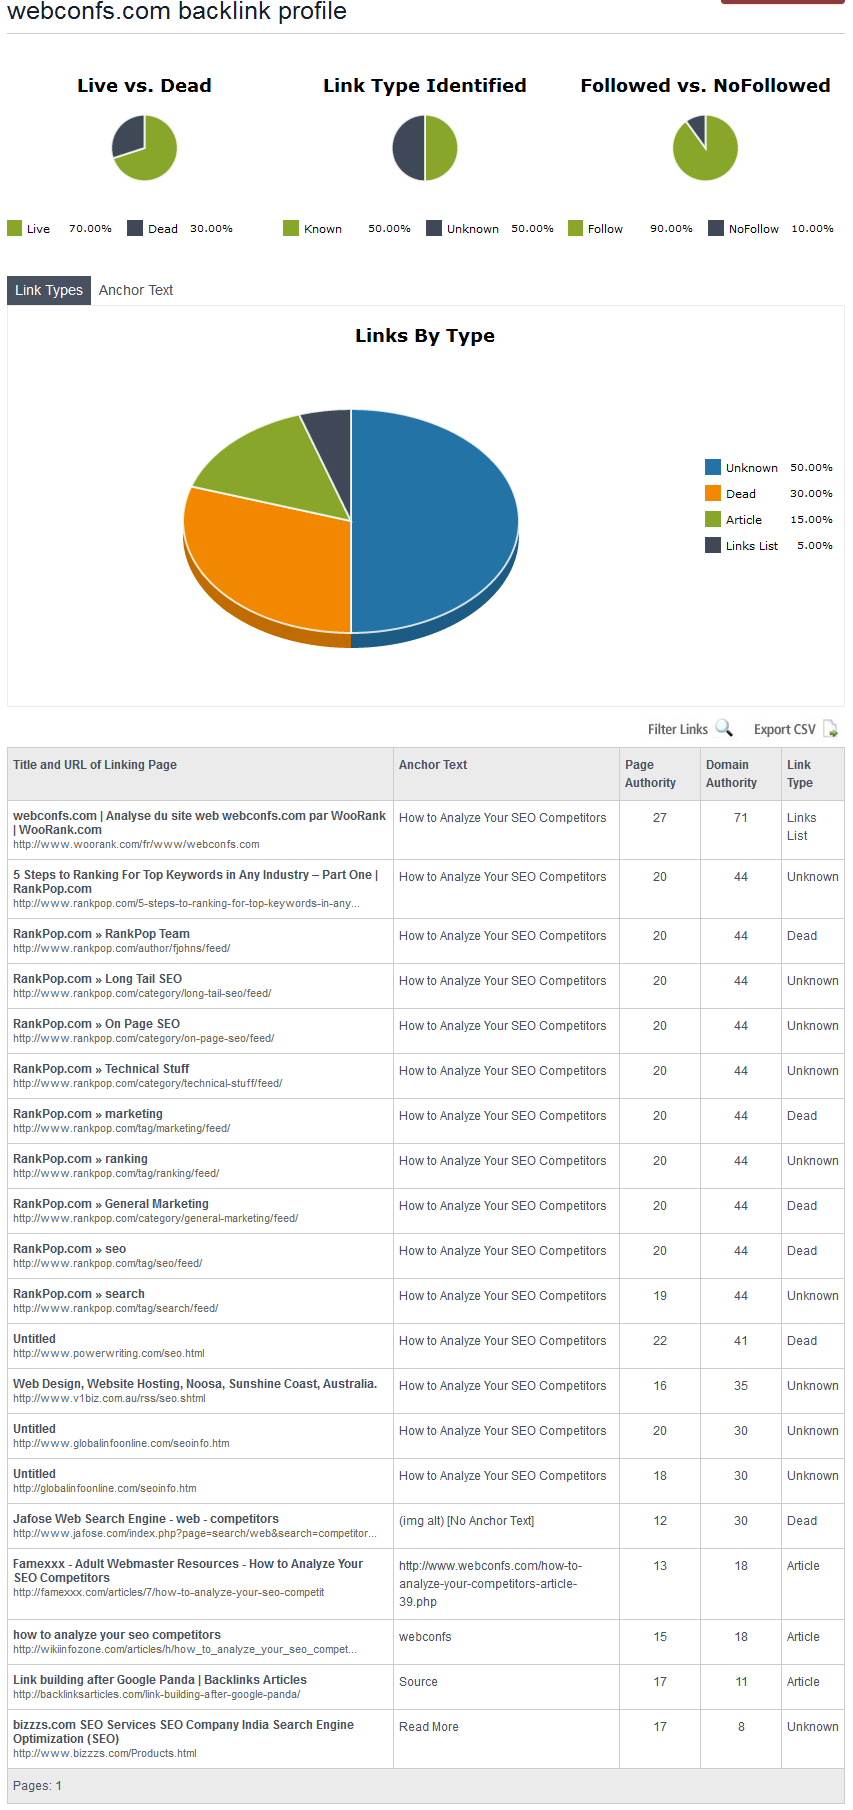Viewport: 853px width, 1810px height.
Task: Click the blue Unknown swatch in Links By Type legend
Action: click(713, 467)
